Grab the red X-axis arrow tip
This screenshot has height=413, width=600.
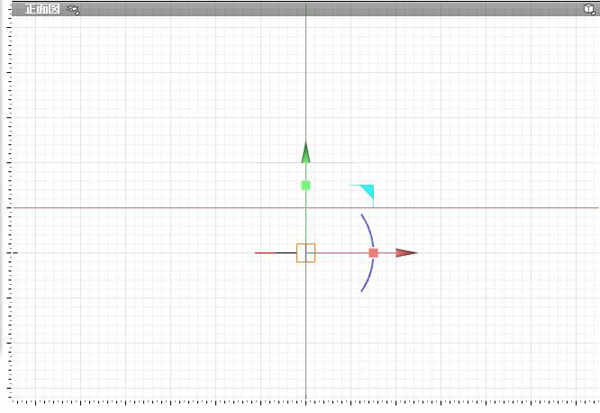(x=406, y=253)
